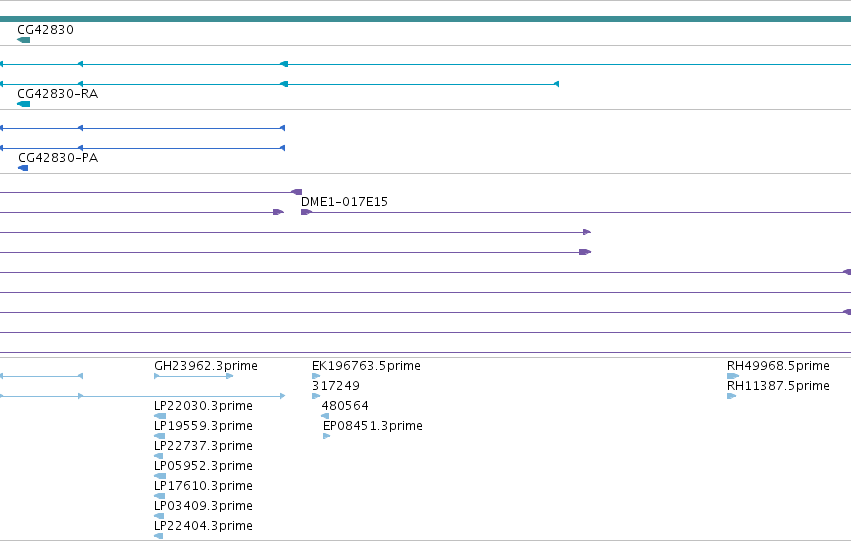This screenshot has height=541, width=851.
Task: Click the glyph under LP17610.3prime
Action: coord(160,497)
